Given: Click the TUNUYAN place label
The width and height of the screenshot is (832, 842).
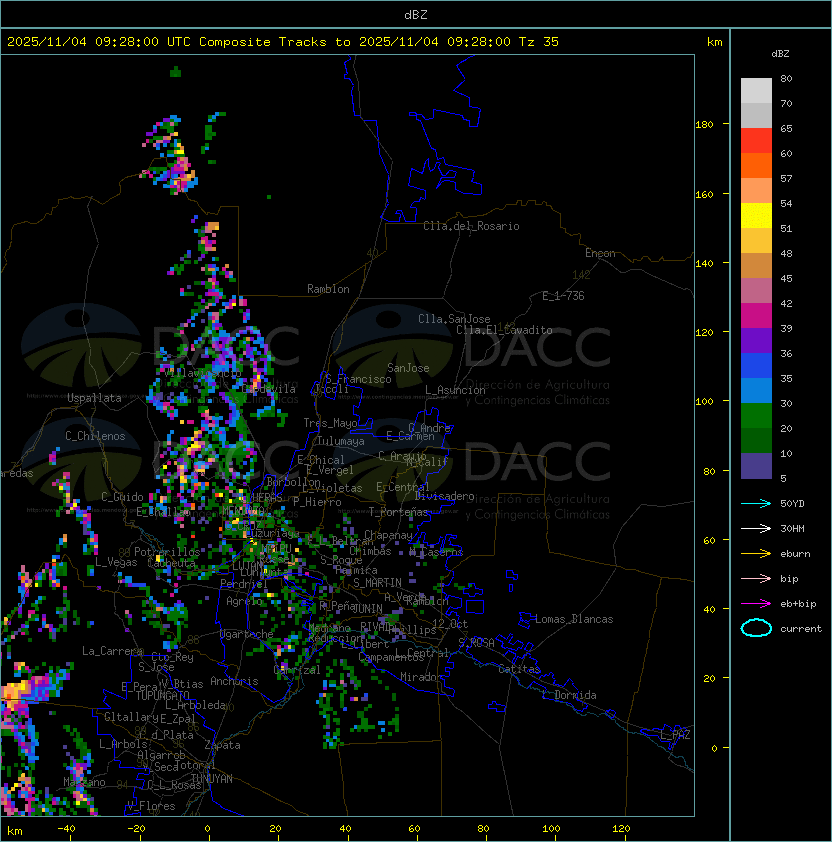Looking at the screenshot, I should [x=212, y=779].
